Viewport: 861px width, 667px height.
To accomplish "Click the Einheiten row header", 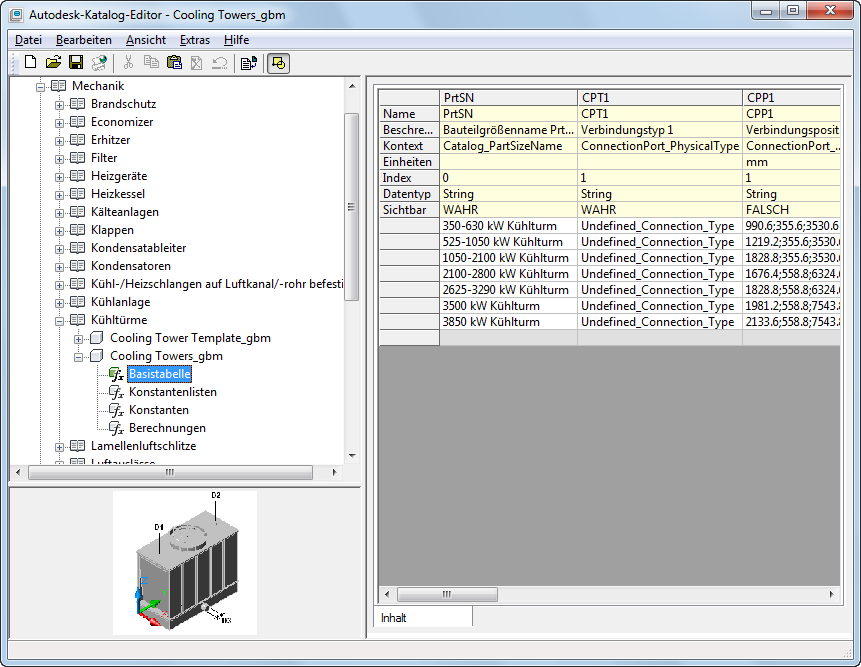I will coord(409,162).
